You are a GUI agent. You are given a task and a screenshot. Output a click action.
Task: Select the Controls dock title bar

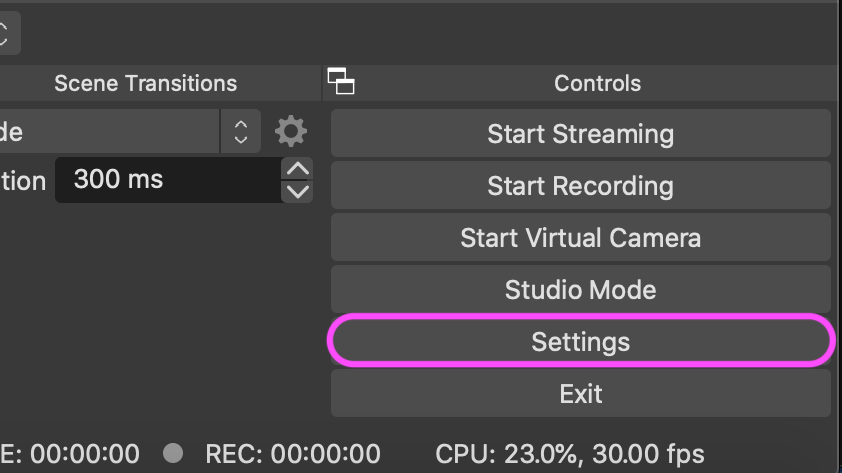coord(598,83)
